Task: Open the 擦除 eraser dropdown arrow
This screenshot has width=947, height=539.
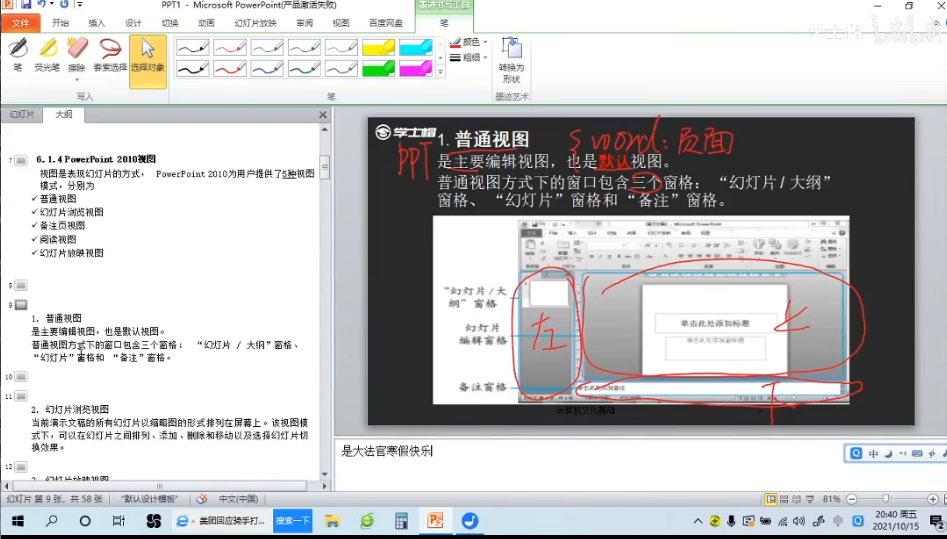Action: click(77, 80)
